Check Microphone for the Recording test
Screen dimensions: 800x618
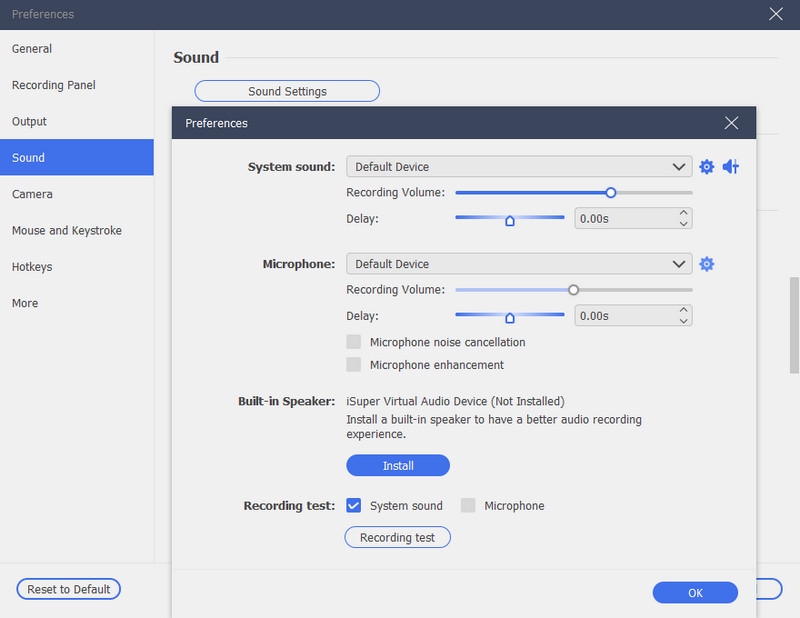click(468, 505)
